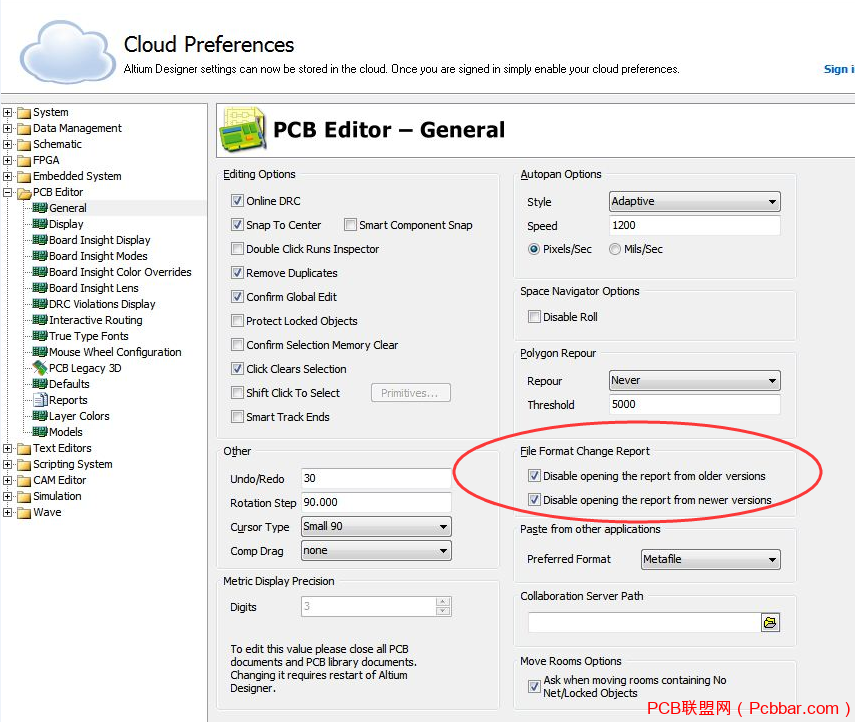Open the Cursor Type dropdown

[x=376, y=526]
